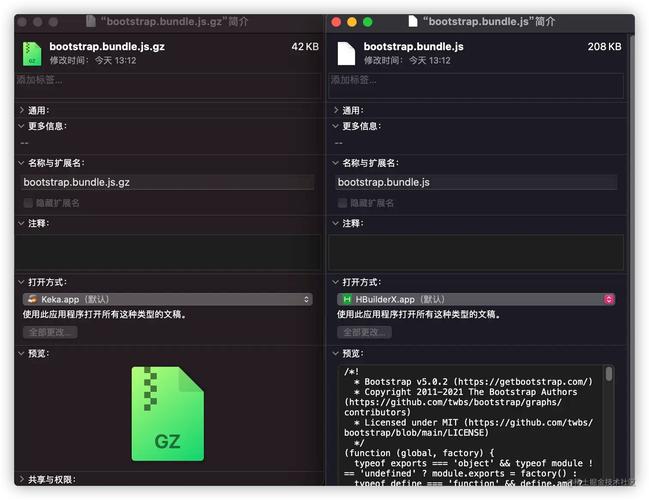The width and height of the screenshot is (649, 500).
Task: Click 全部更改 button in the js window
Action: pyautogui.click(x=364, y=332)
